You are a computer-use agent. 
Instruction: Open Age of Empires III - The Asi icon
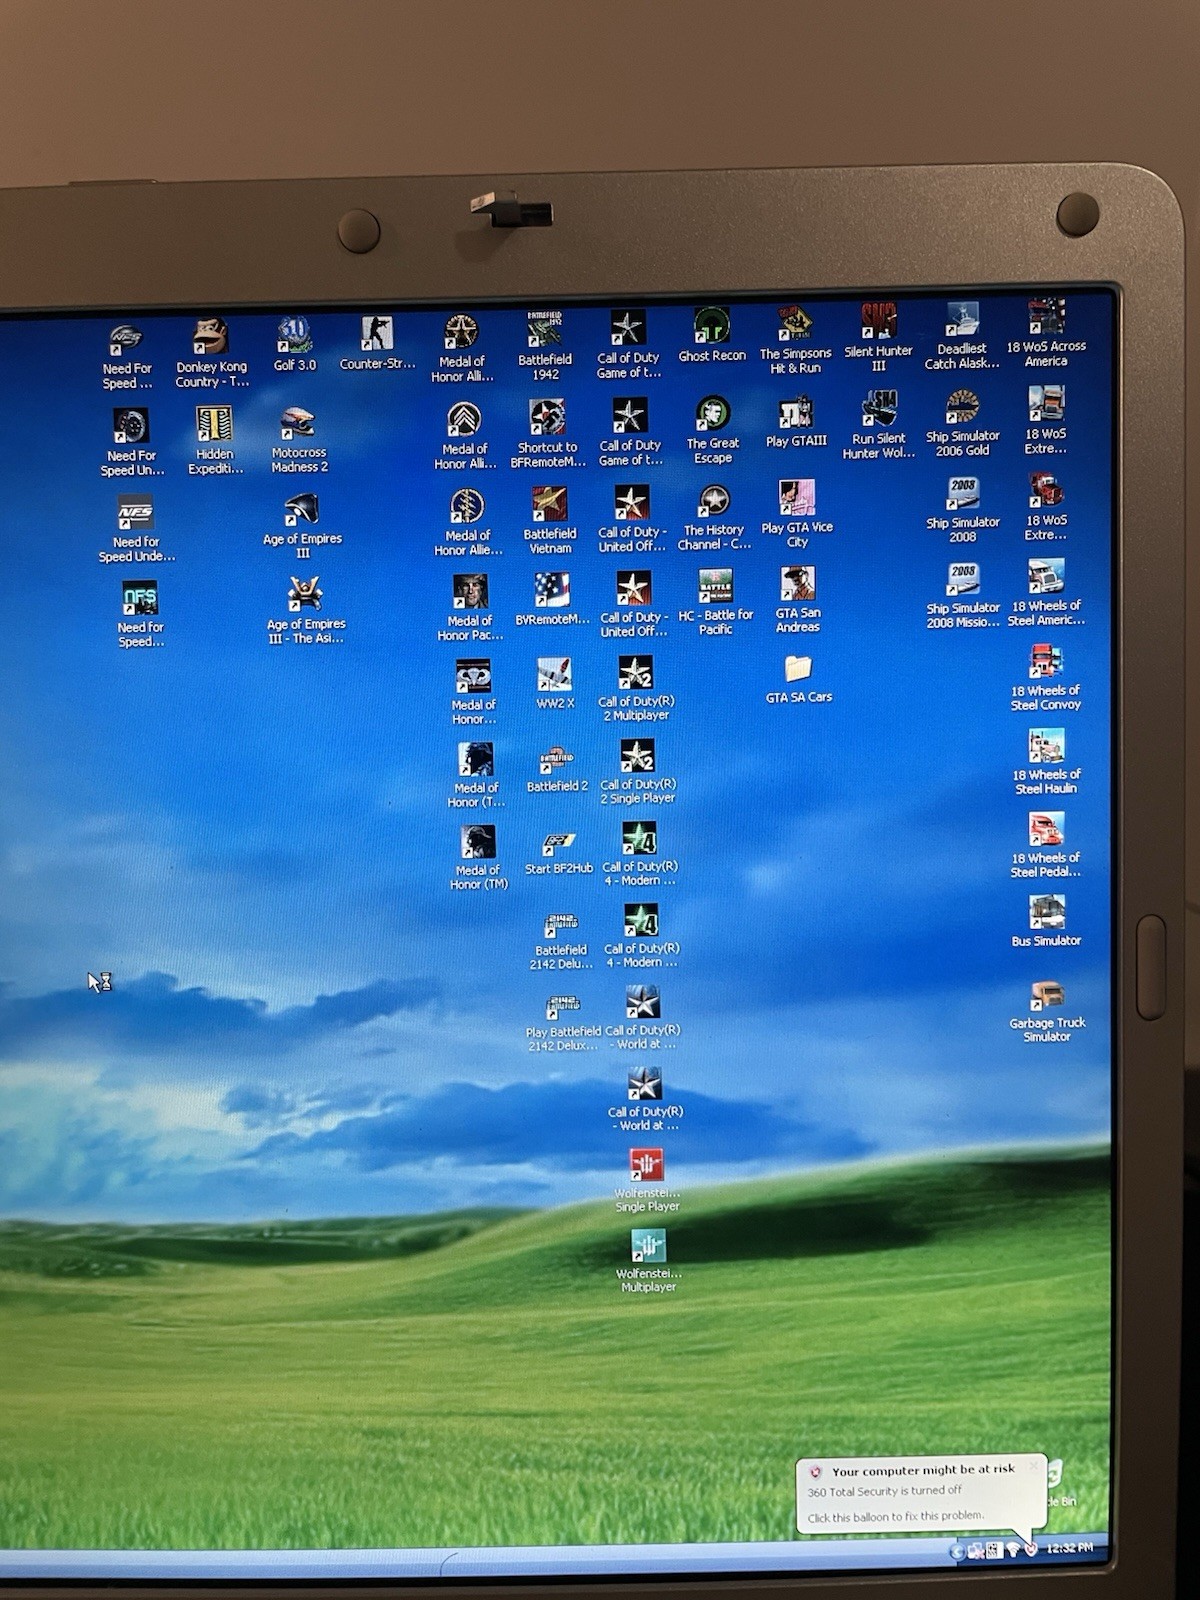pos(305,610)
